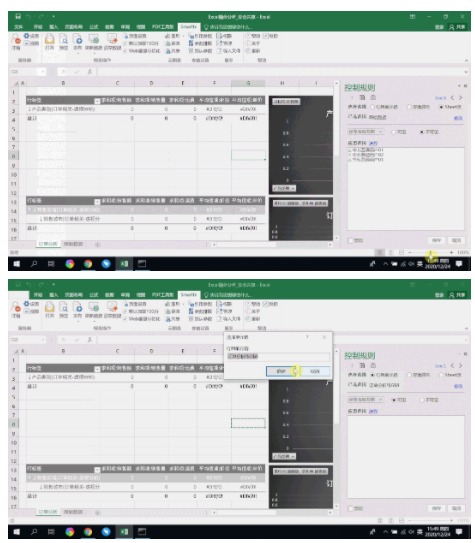This screenshot has width=475, height=543.
Task: Click the previous arrow in top 控制规则 panel
Action: [x=452, y=98]
